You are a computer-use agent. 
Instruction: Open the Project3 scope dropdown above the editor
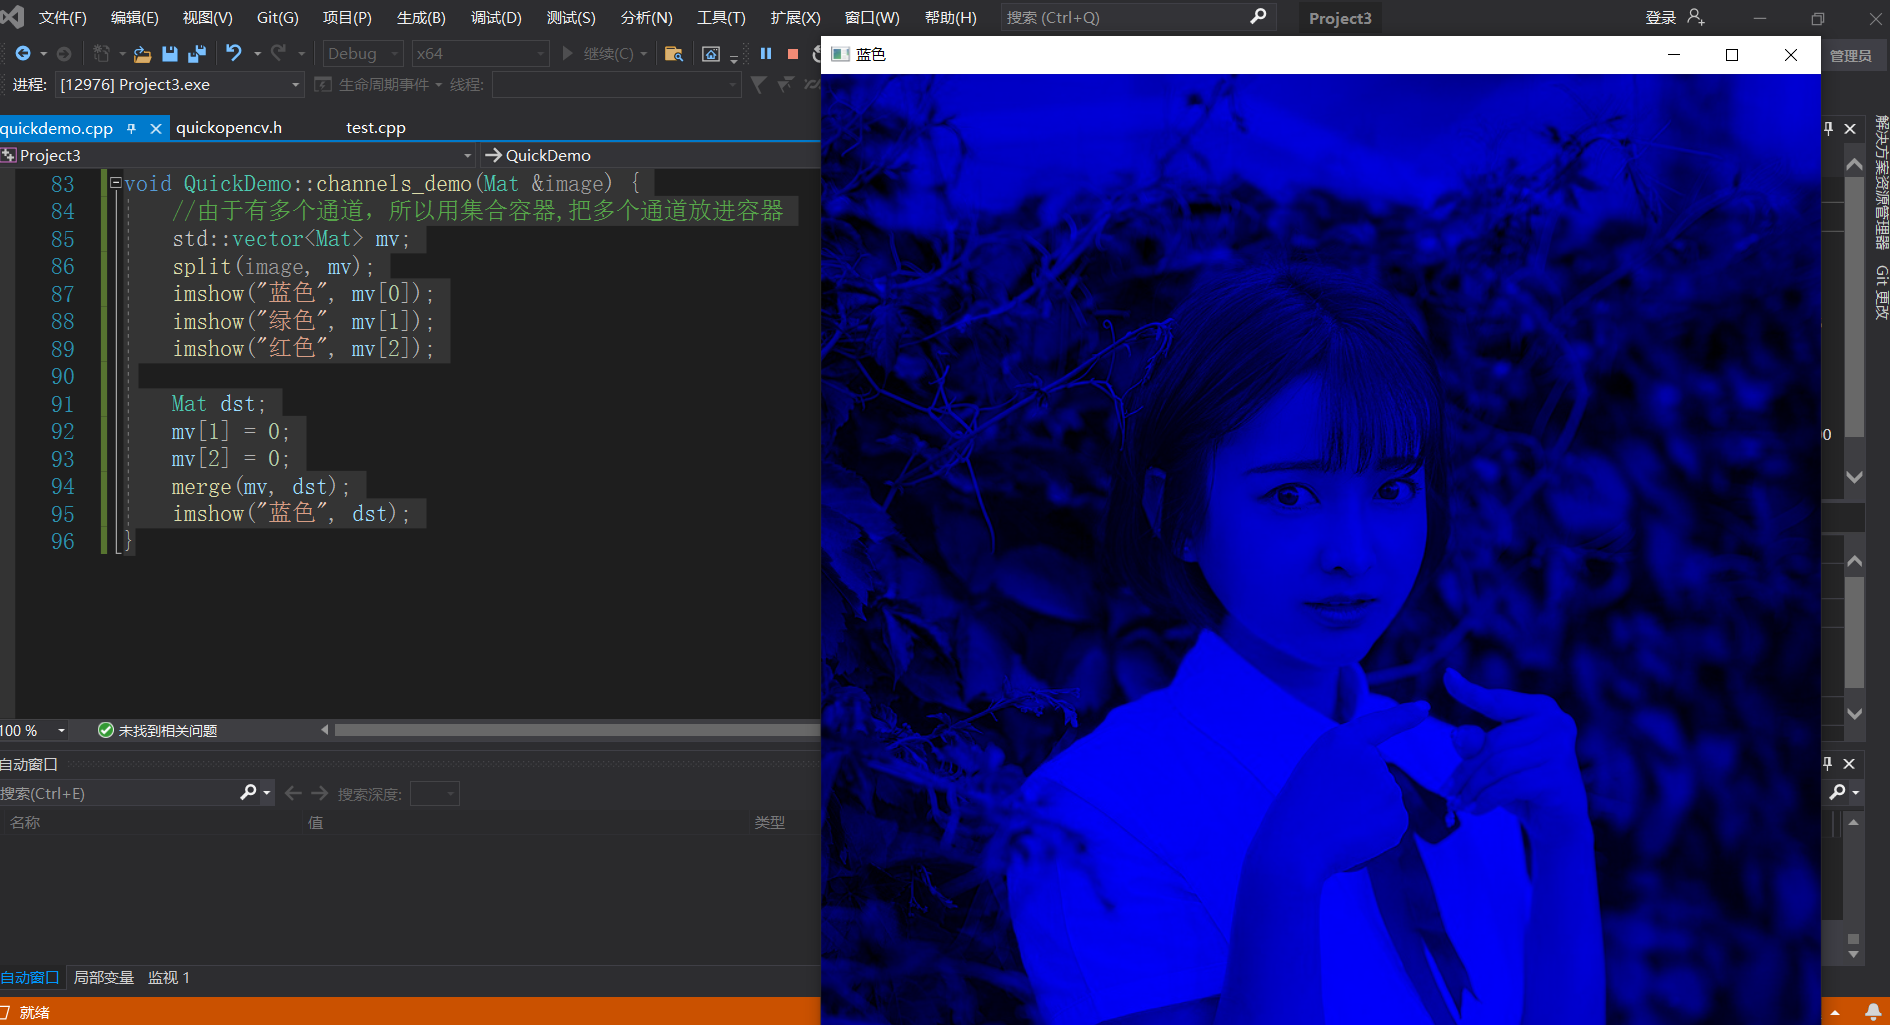coord(238,155)
